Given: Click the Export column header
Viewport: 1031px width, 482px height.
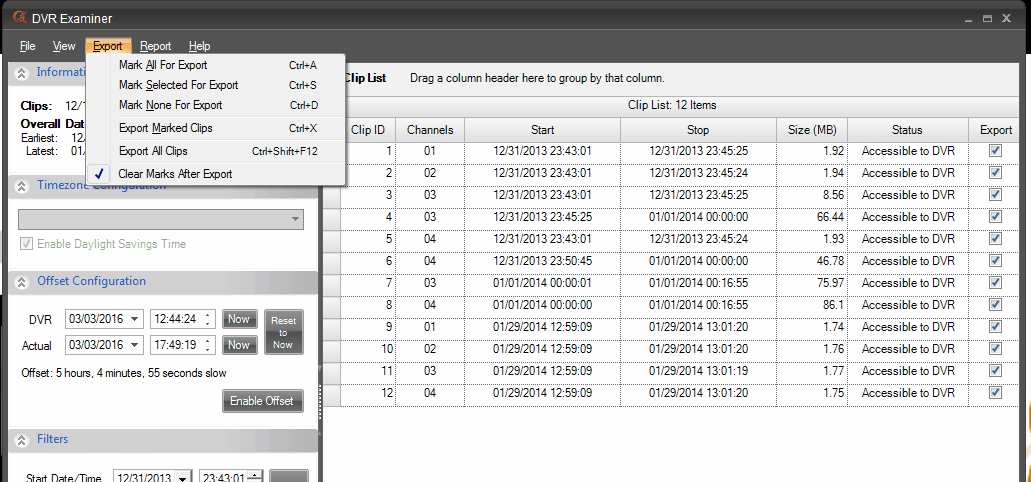Looking at the screenshot, I should pos(995,130).
